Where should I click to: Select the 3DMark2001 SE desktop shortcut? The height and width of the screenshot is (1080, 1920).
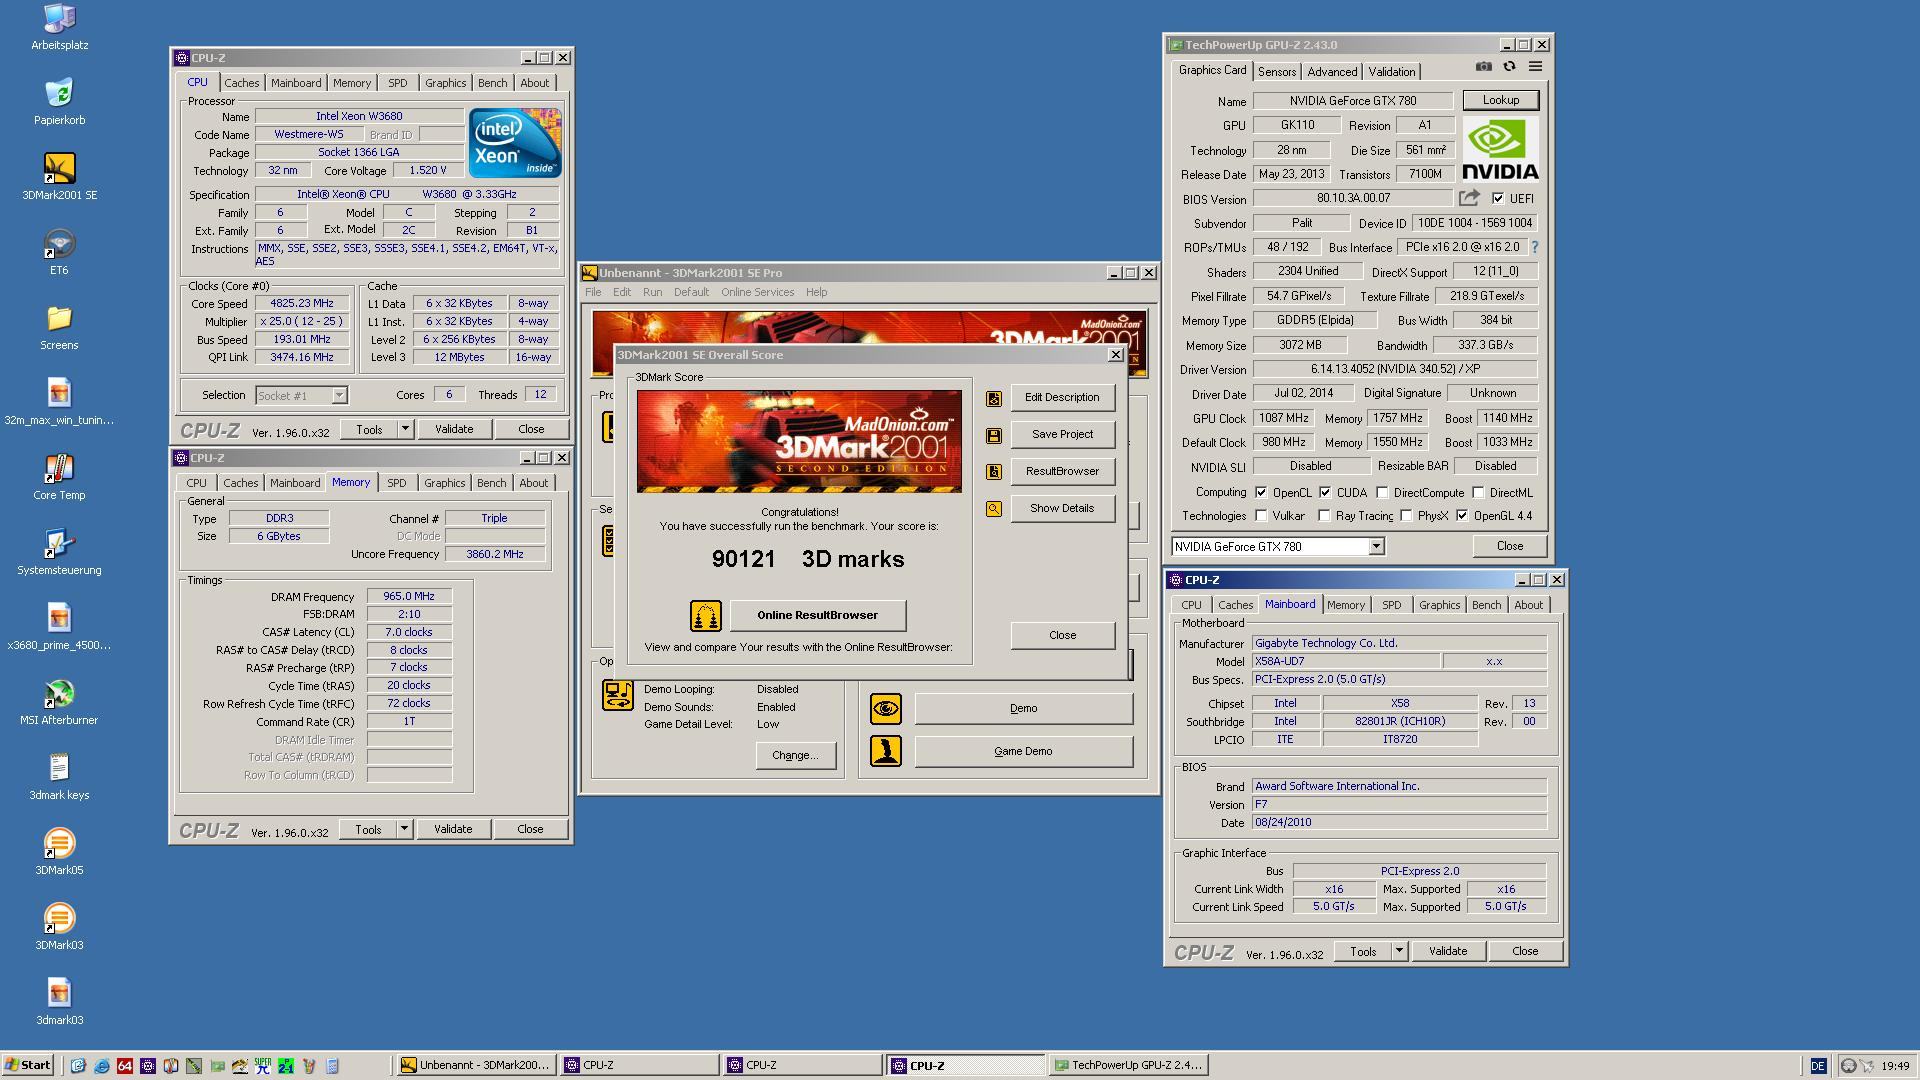click(59, 176)
